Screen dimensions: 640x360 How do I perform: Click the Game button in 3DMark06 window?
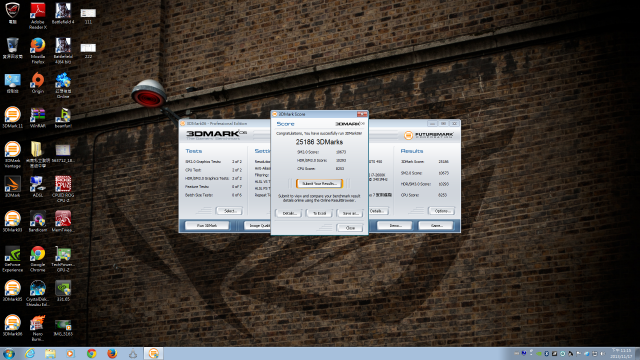[x=436, y=226]
